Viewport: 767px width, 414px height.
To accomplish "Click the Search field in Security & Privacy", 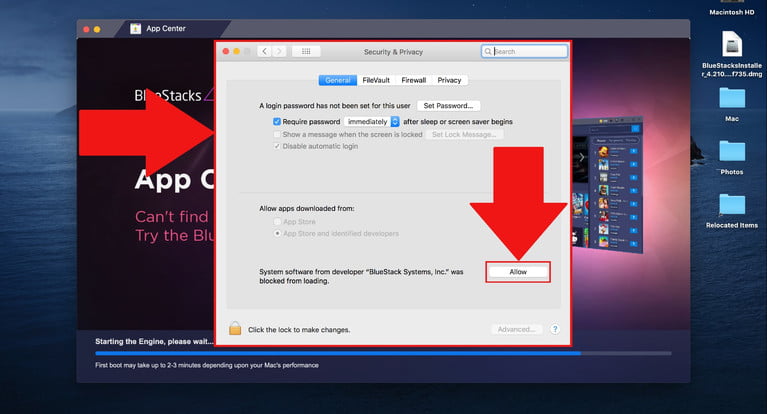I will [524, 51].
